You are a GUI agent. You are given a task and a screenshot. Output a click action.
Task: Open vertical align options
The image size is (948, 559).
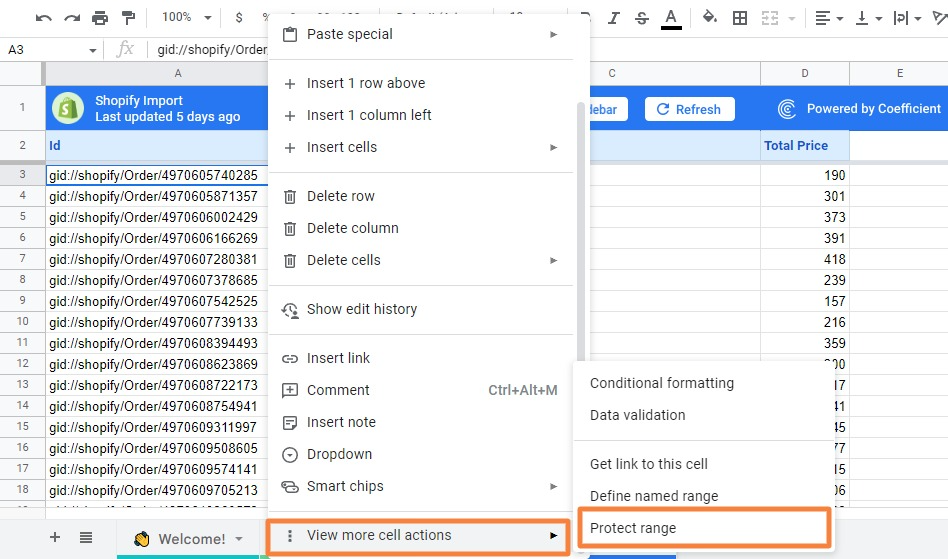point(868,18)
